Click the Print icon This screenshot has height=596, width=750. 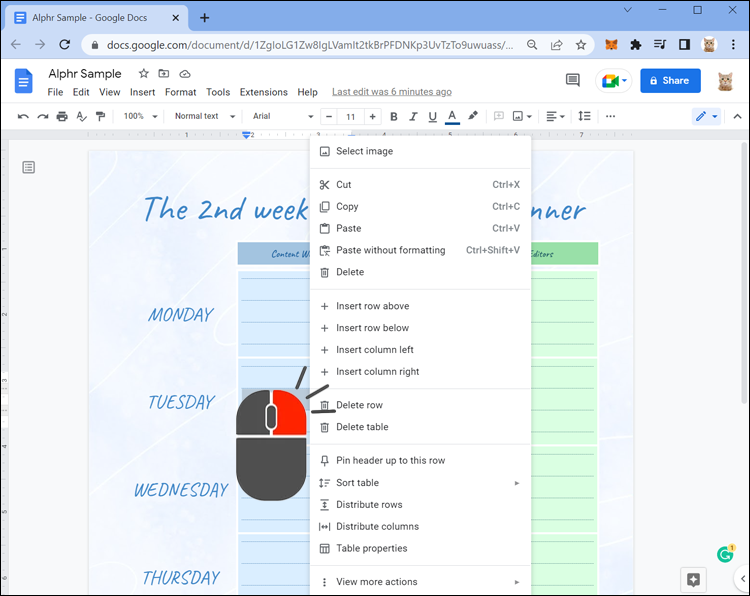[62, 116]
